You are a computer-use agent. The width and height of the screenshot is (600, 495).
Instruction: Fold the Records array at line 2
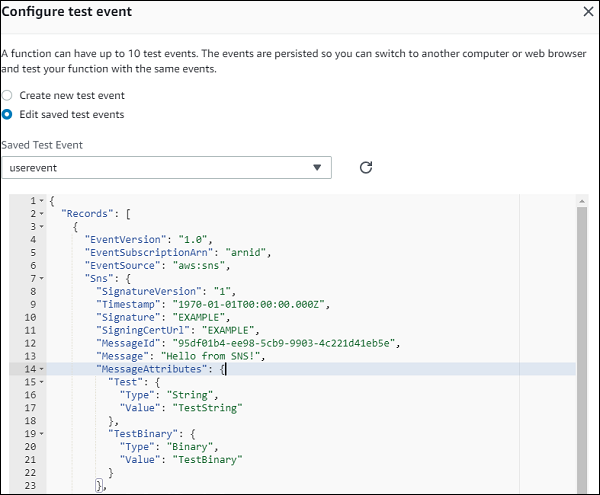(41, 214)
